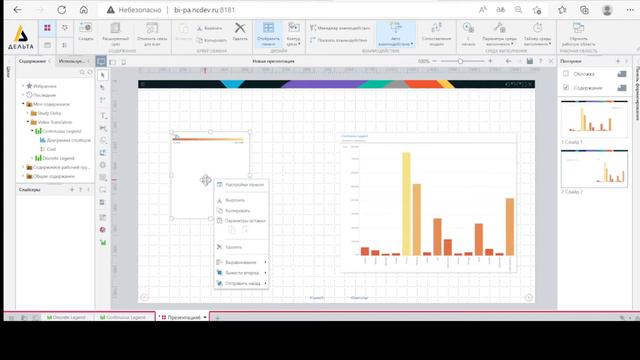Open the Discrete Legend bottom tab

[66, 317]
